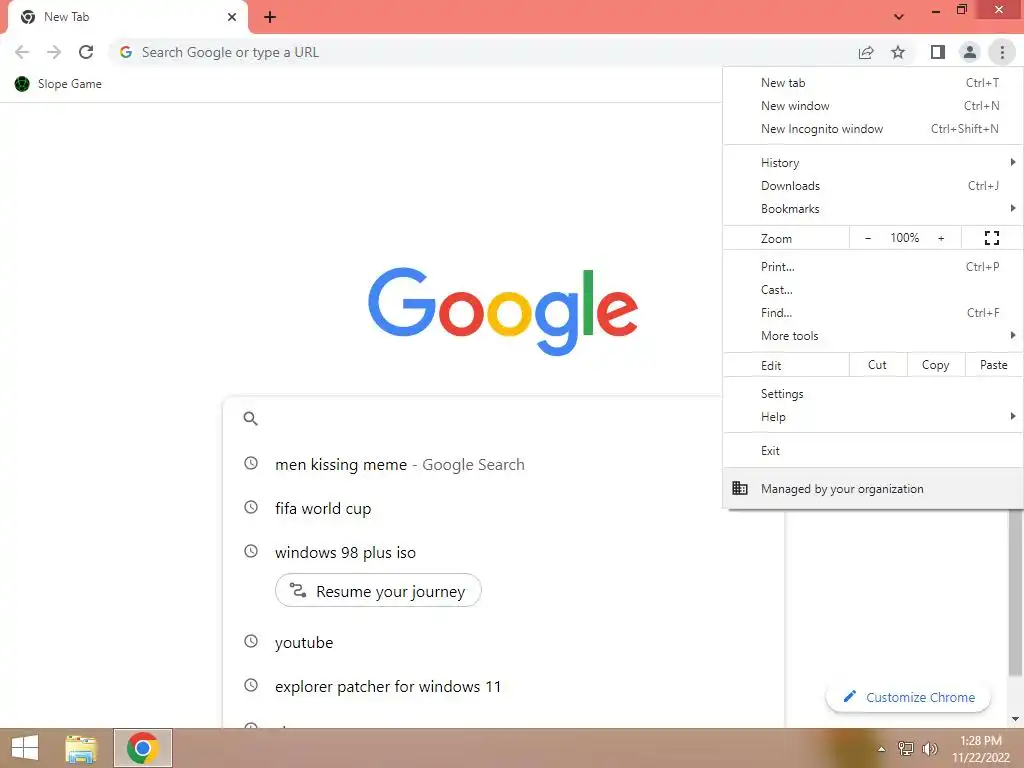Image resolution: width=1024 pixels, height=768 pixels.
Task: Open Settings from the menu
Action: coord(872,394)
